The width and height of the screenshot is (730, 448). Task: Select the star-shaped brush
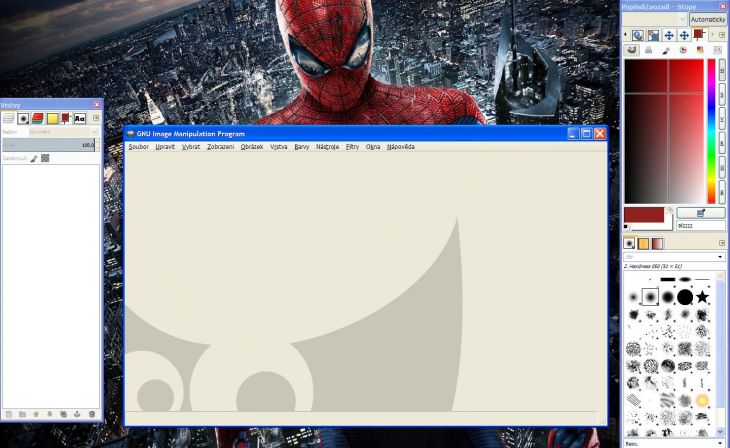click(702, 297)
